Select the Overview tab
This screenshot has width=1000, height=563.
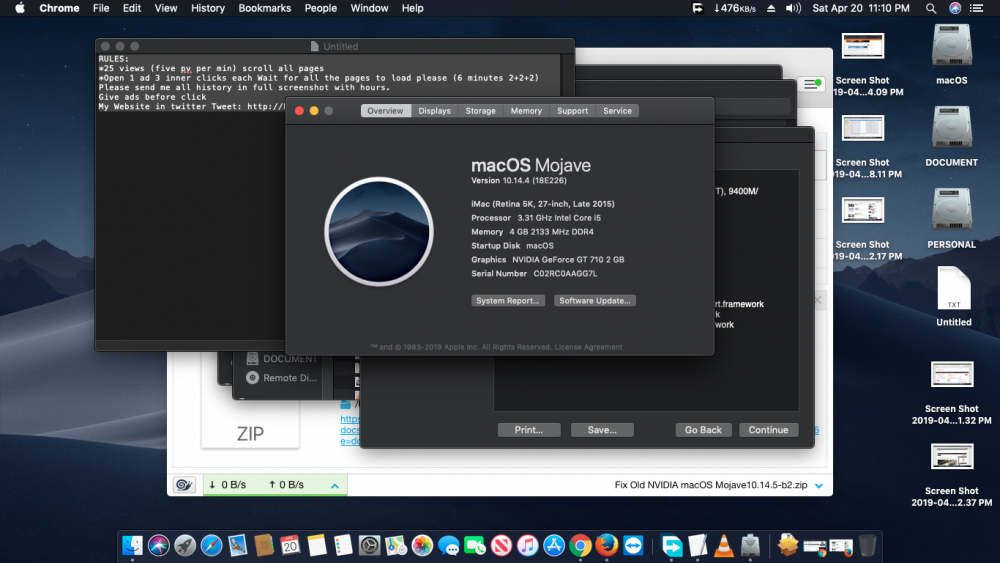(x=385, y=111)
